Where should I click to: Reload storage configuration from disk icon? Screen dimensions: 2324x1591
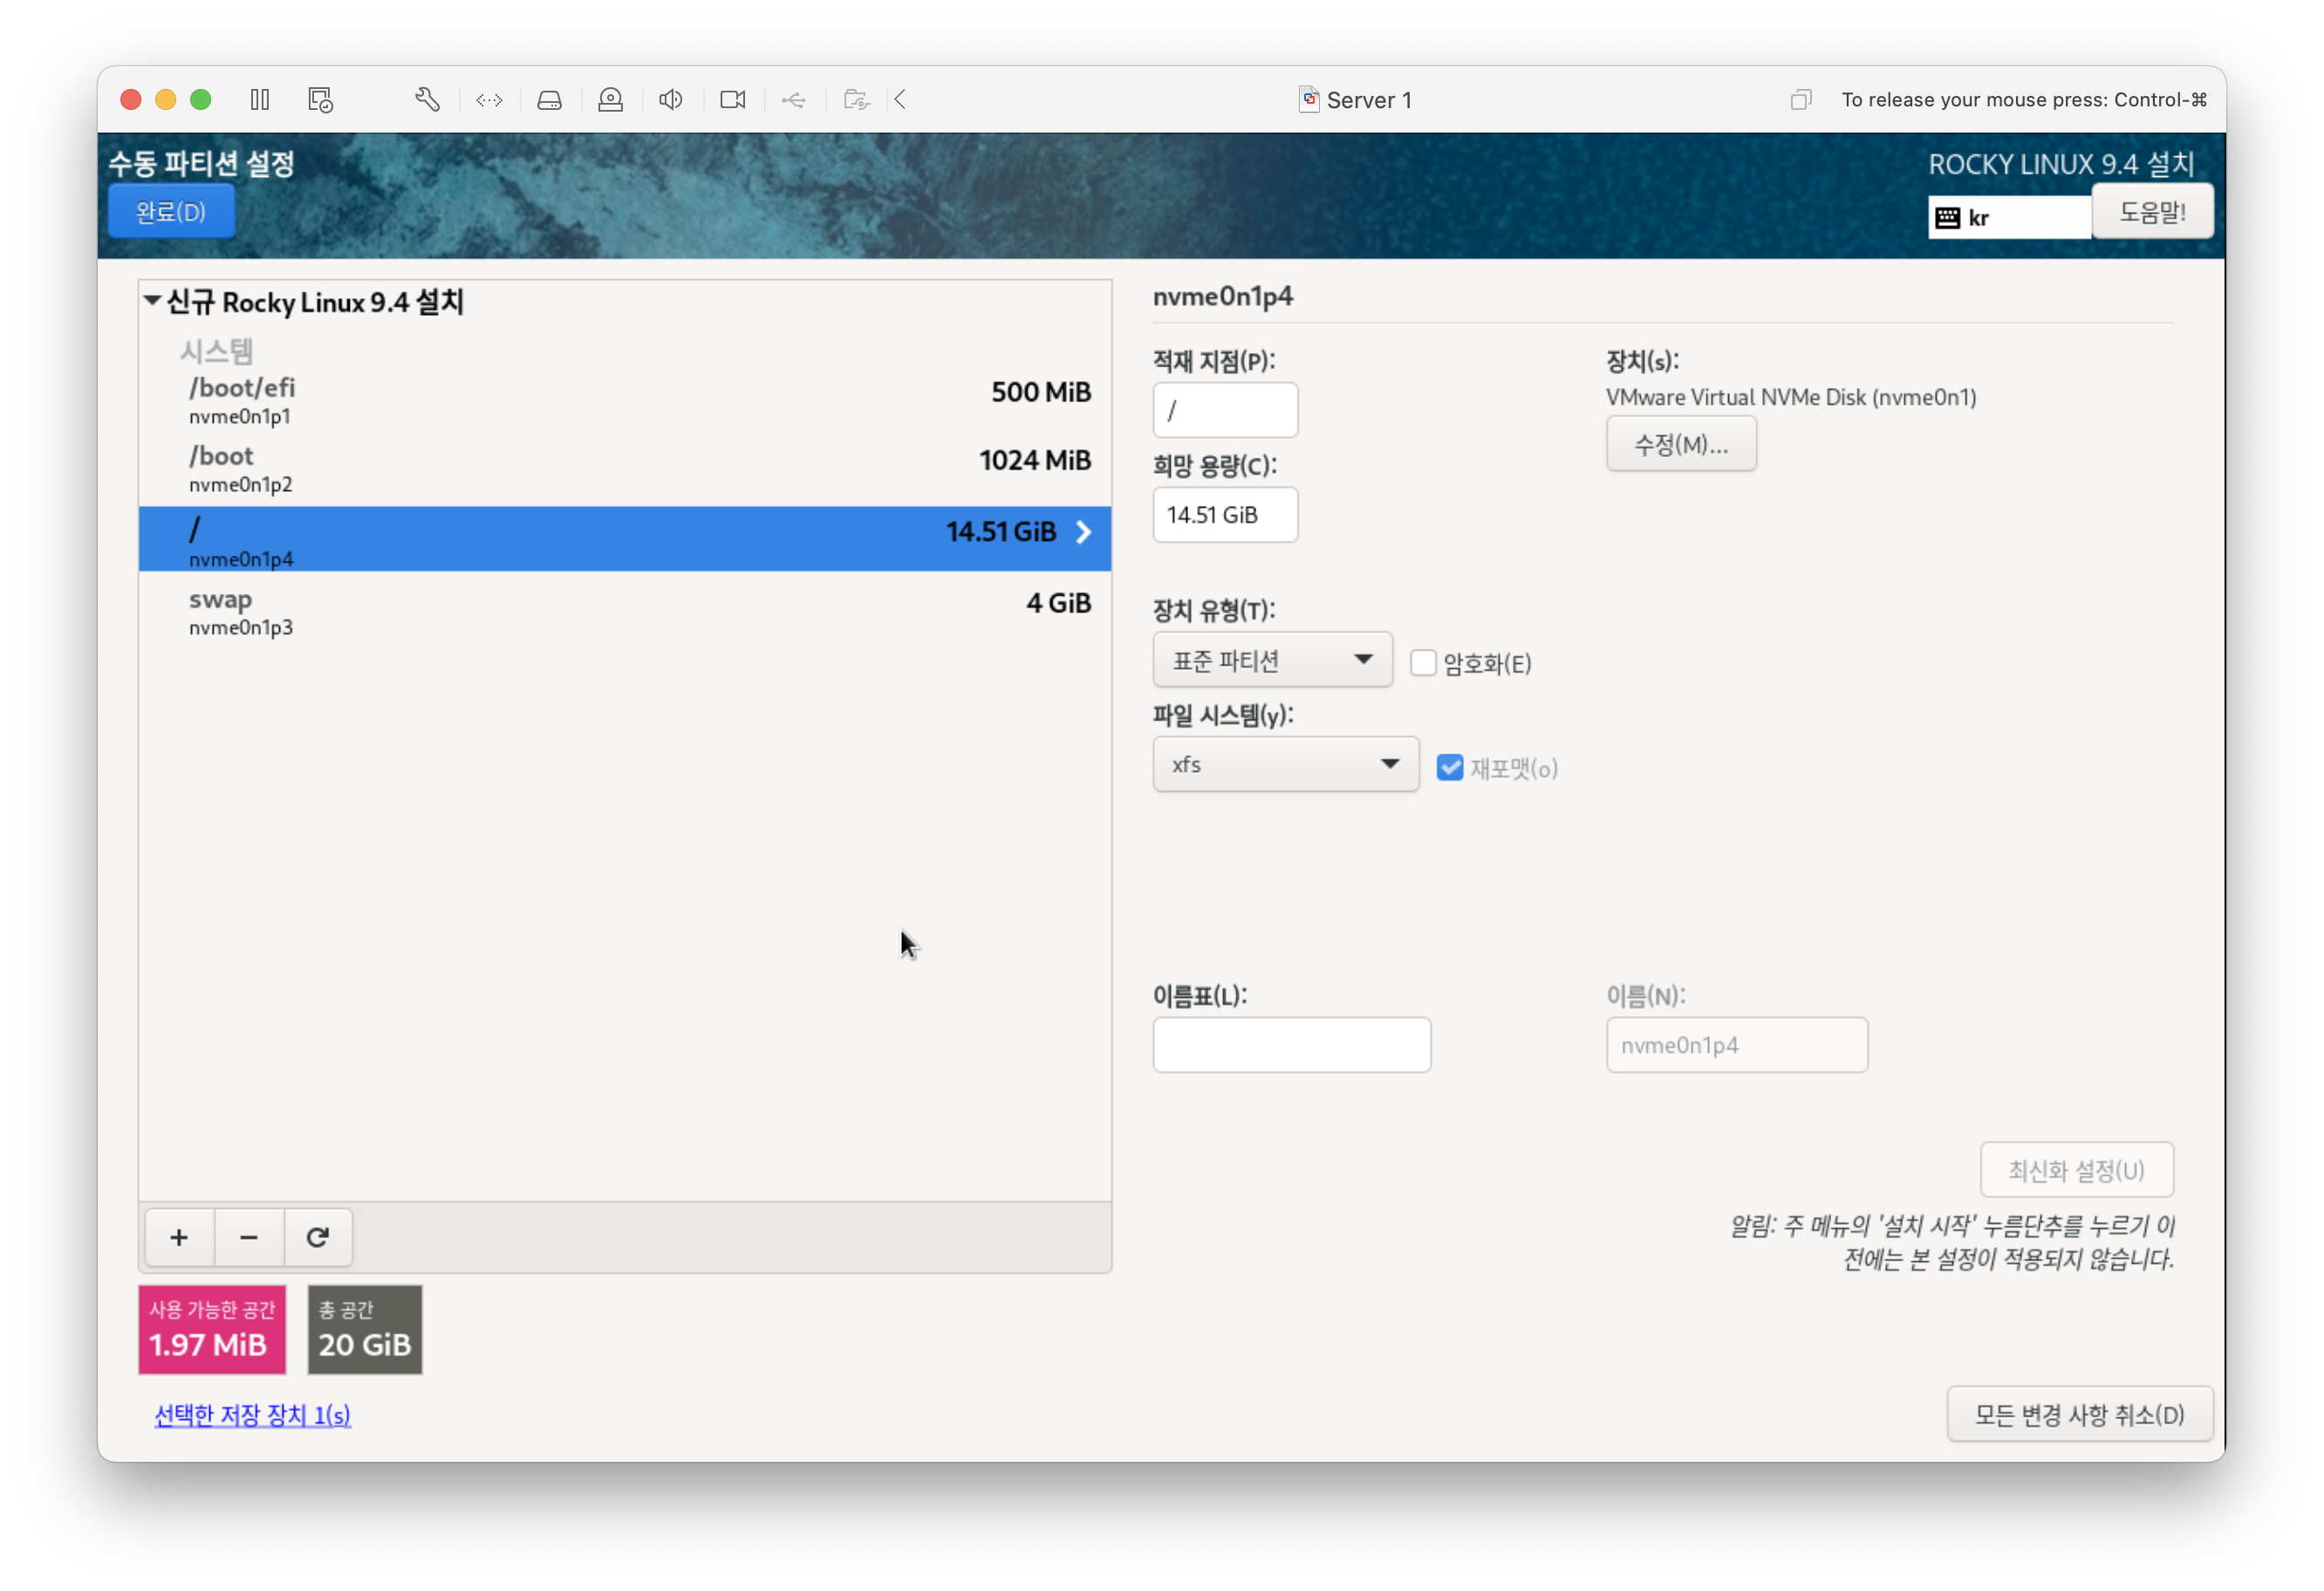click(x=318, y=1238)
